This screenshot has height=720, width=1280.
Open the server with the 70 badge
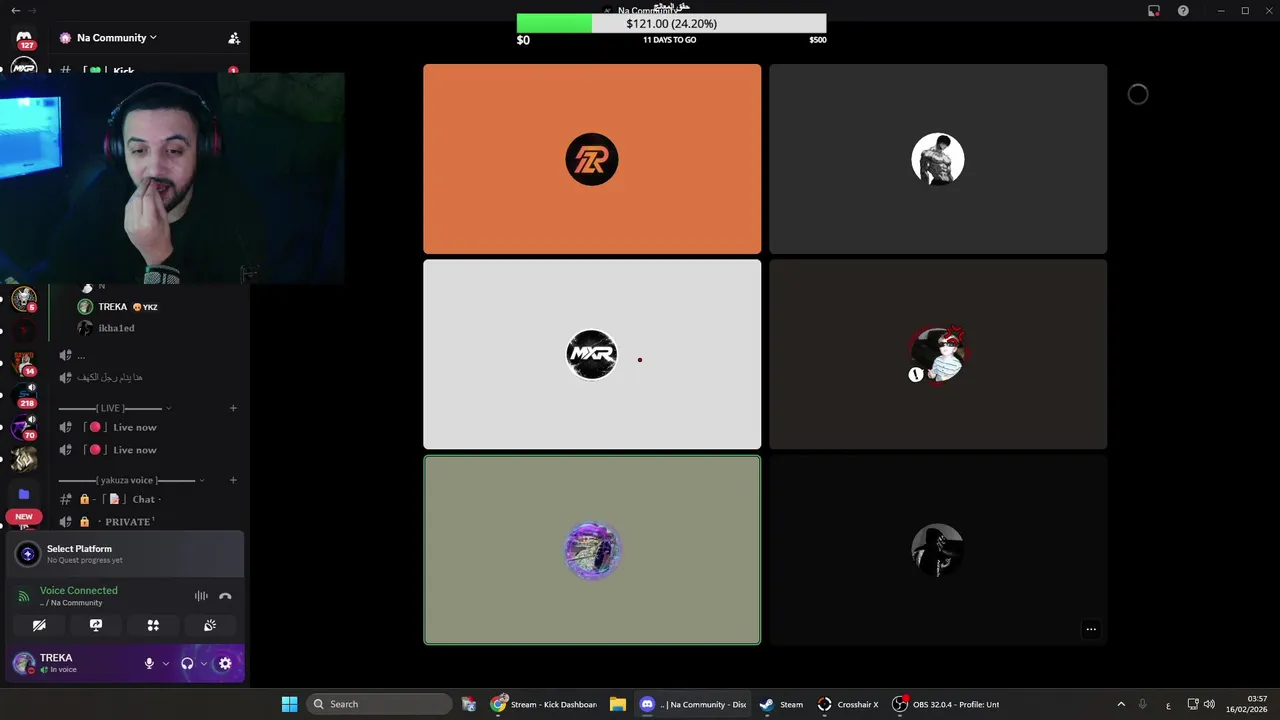[x=24, y=428]
